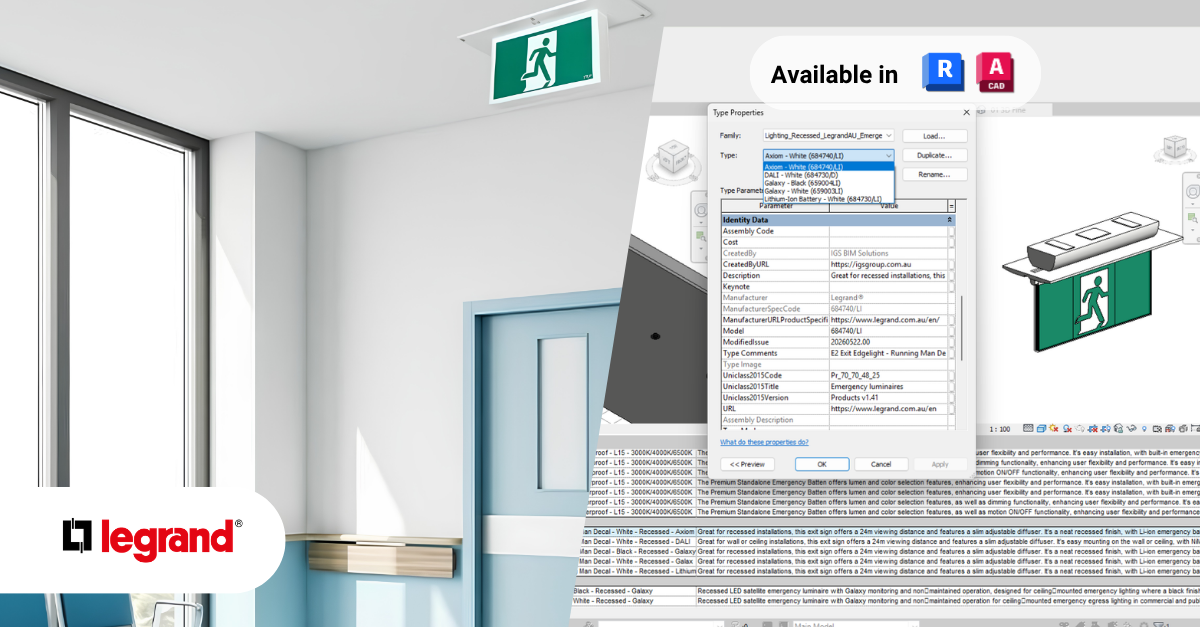The height and width of the screenshot is (627, 1200).
Task: Open the Visual Style view control icon
Action: (x=1041, y=429)
